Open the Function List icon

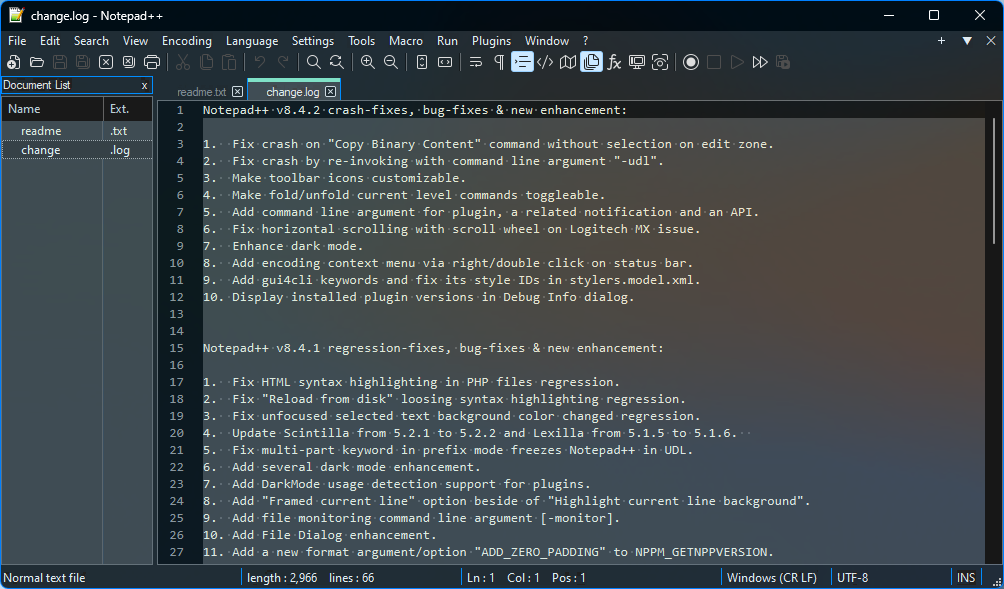614,62
